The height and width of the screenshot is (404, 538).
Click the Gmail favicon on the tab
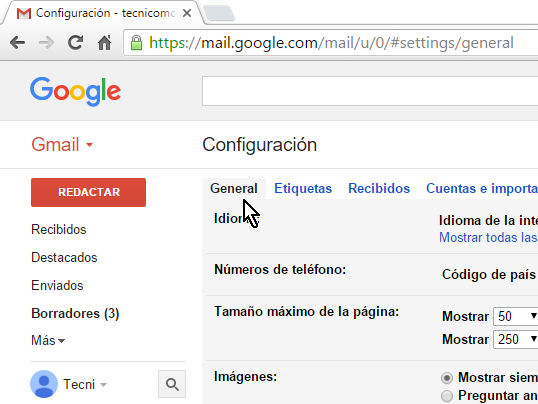[24, 13]
